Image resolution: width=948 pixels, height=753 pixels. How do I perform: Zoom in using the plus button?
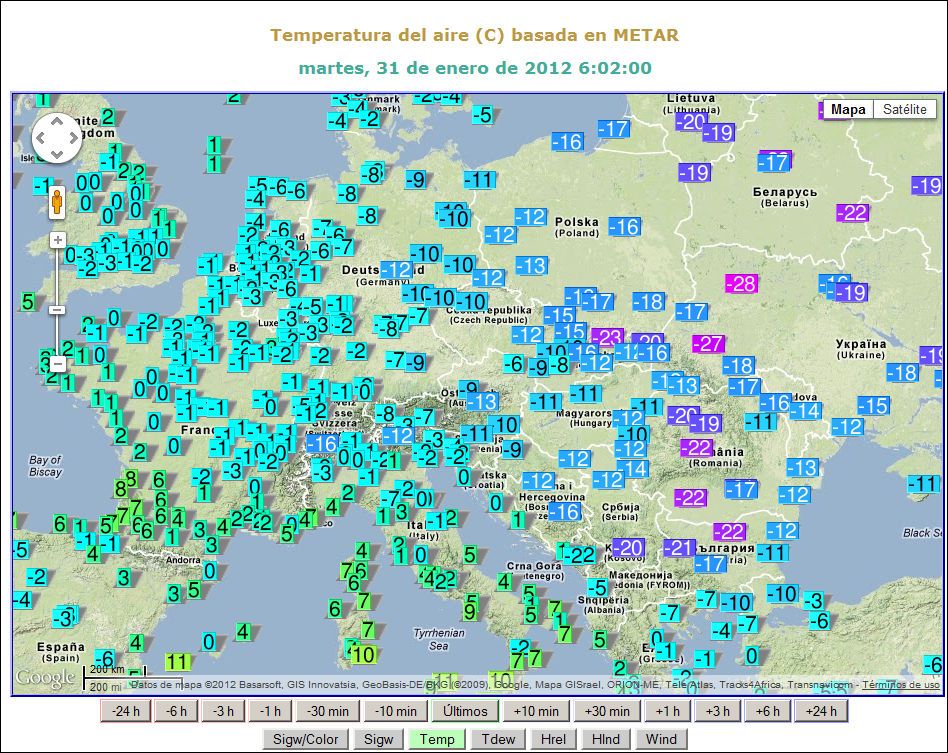click(x=57, y=240)
